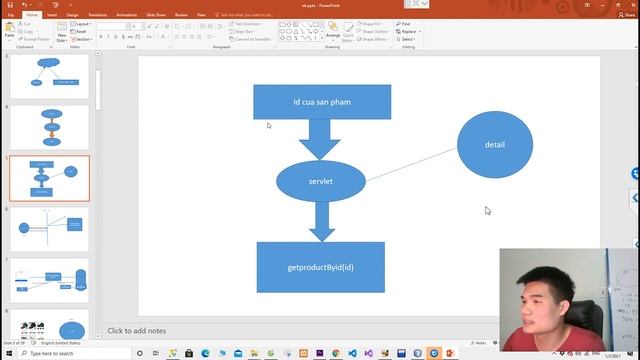Open Microsoft Store from the taskbar

tap(189, 353)
